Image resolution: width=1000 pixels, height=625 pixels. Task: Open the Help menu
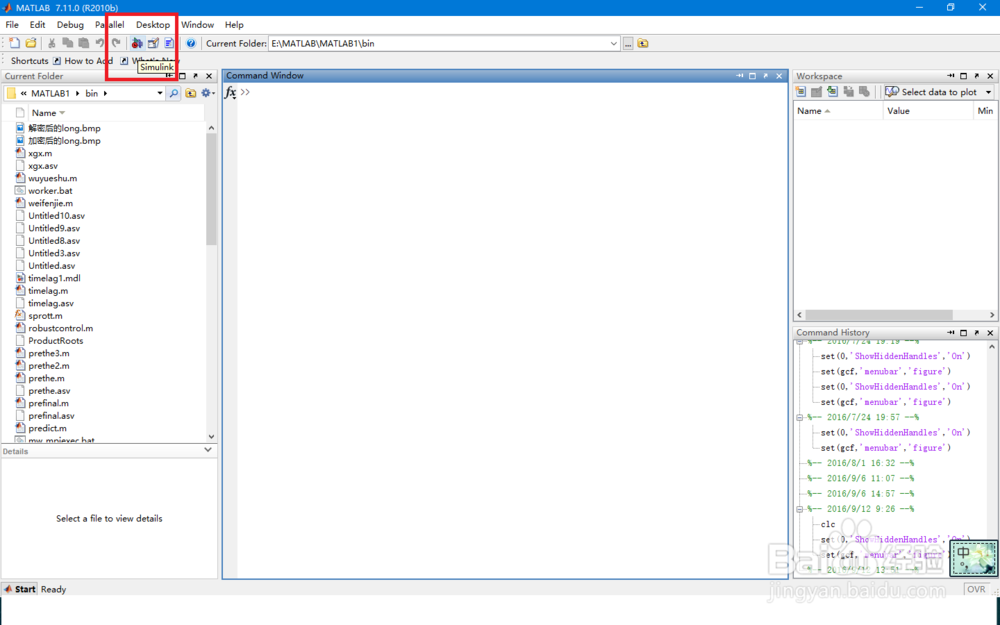(234, 25)
